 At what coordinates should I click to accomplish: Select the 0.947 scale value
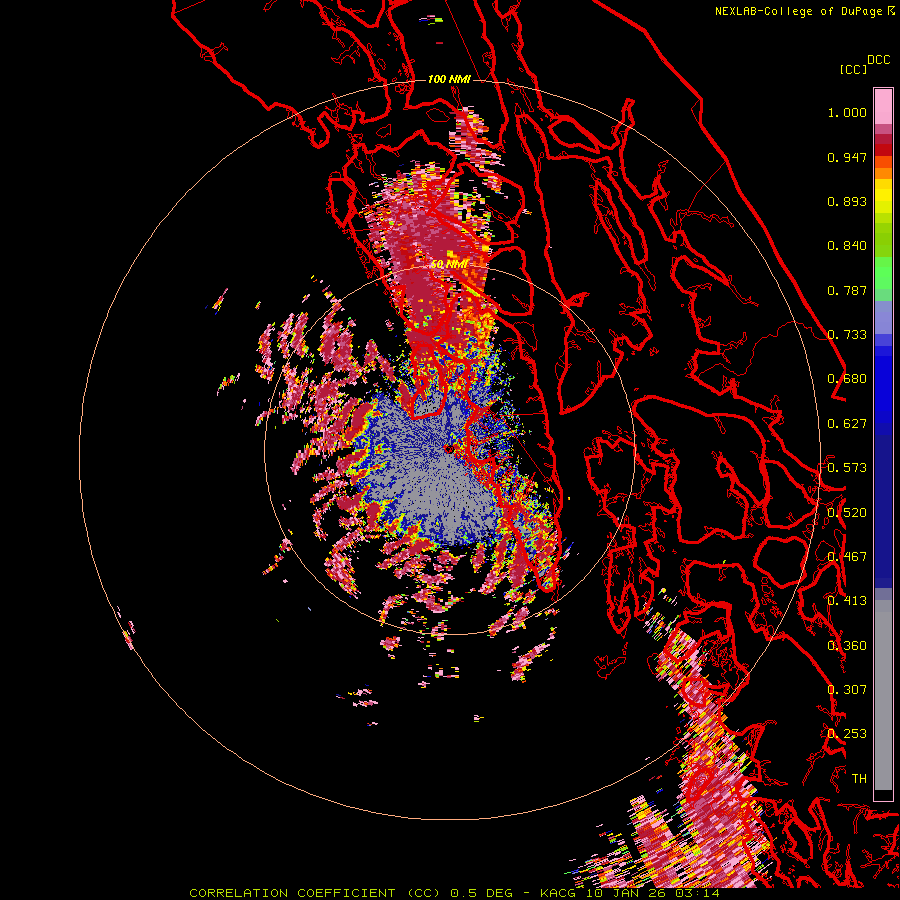pyautogui.click(x=847, y=157)
